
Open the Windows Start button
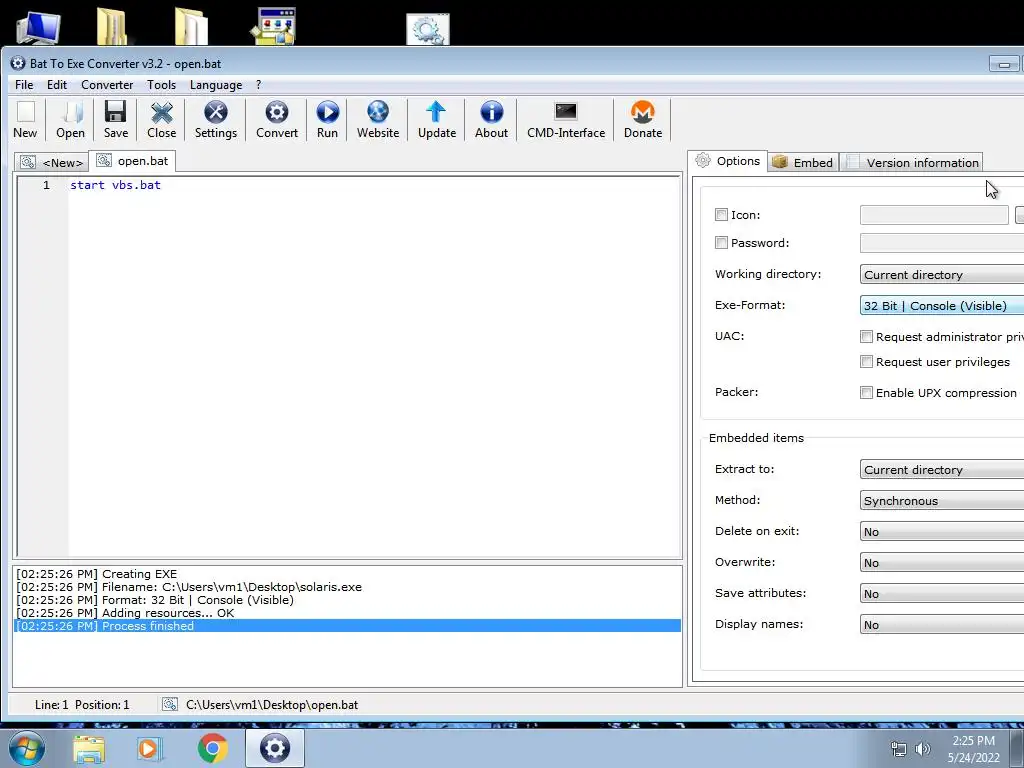(x=27, y=748)
